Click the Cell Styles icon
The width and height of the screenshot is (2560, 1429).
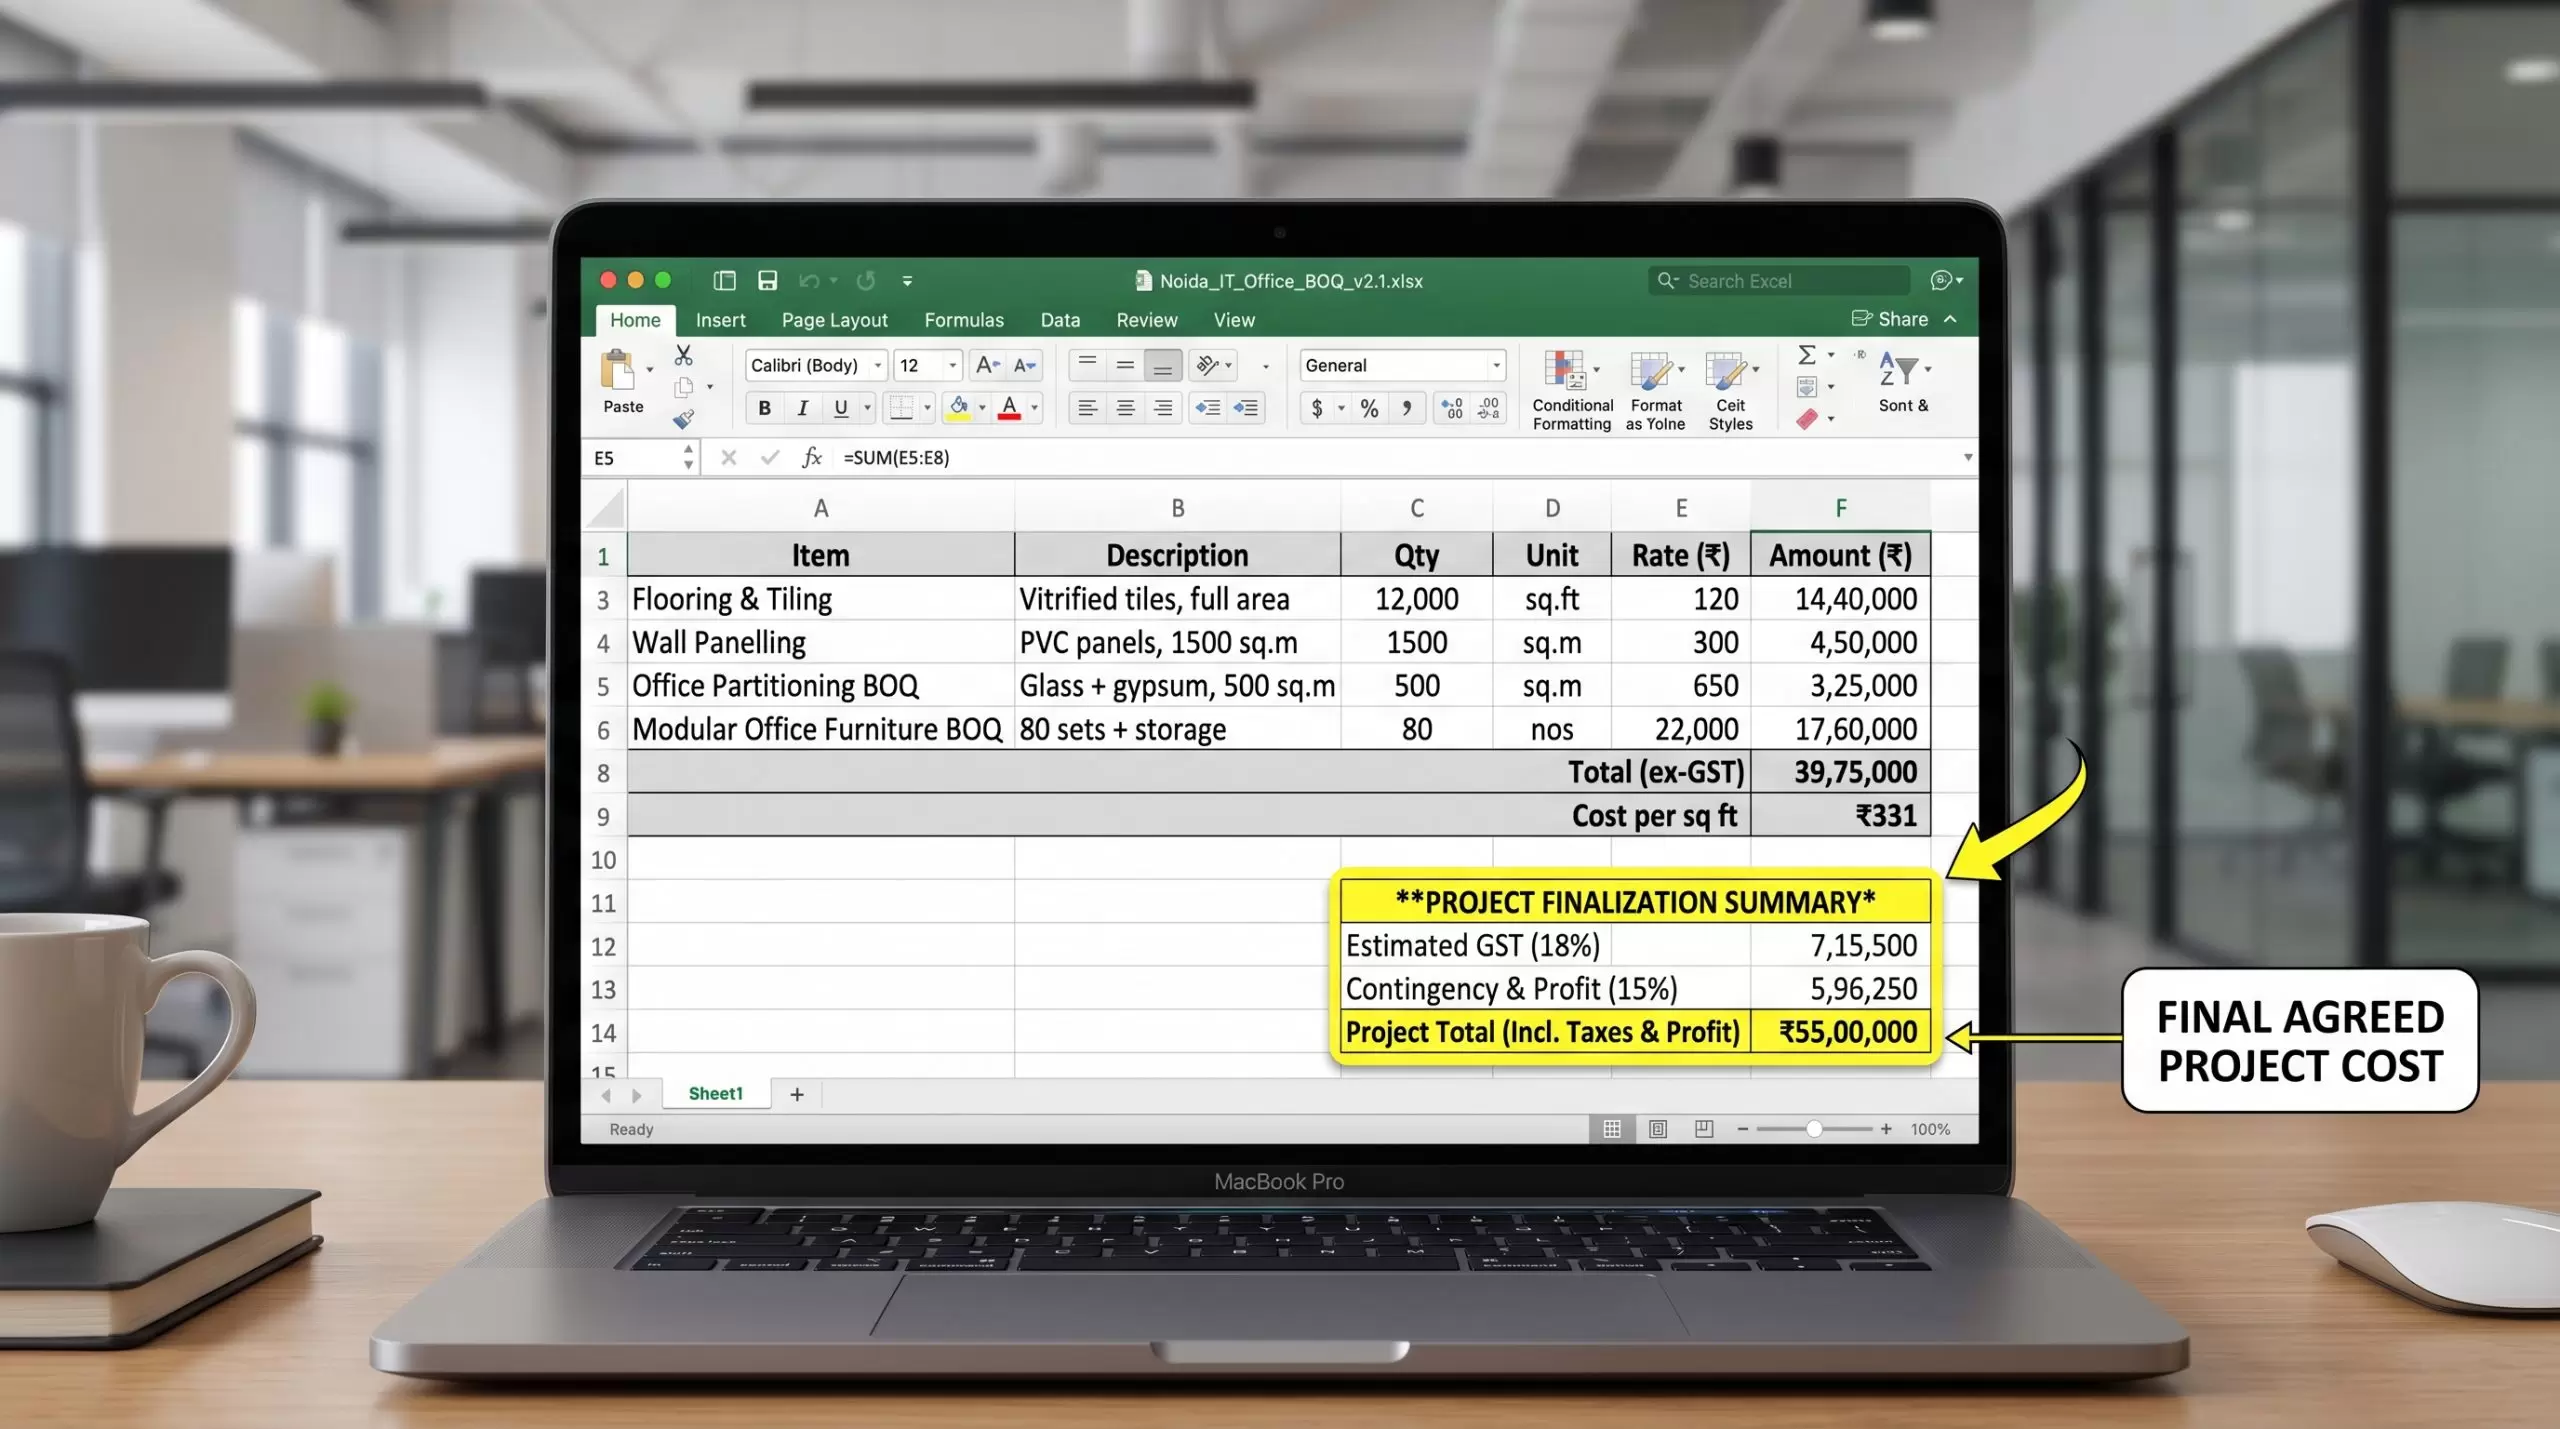(1731, 390)
